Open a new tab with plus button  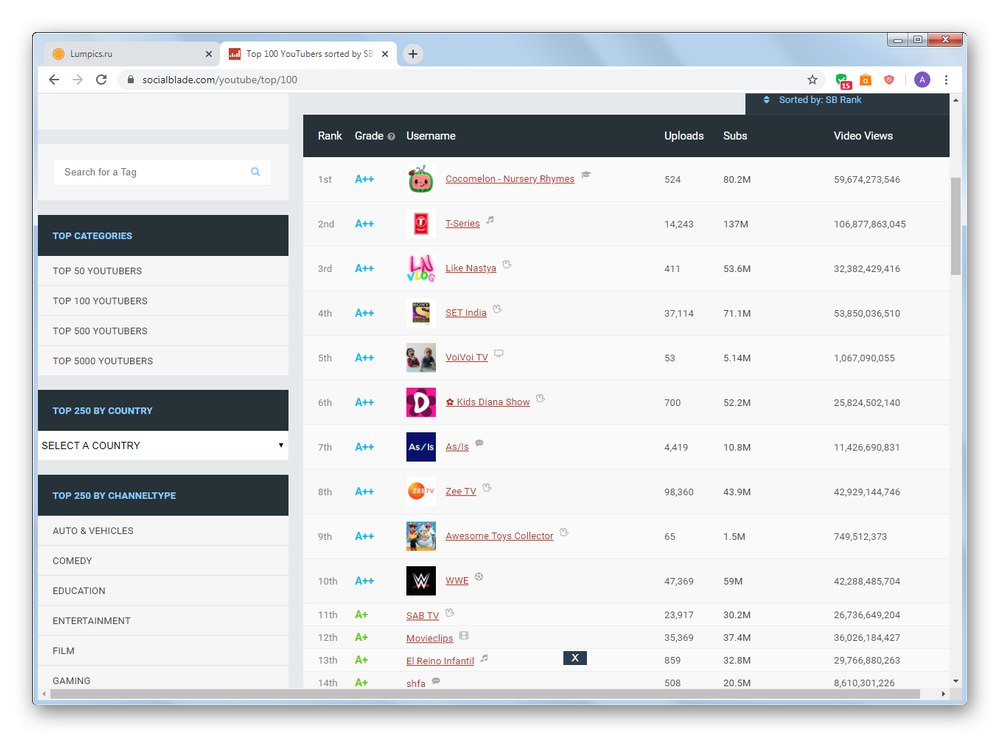[x=413, y=54]
